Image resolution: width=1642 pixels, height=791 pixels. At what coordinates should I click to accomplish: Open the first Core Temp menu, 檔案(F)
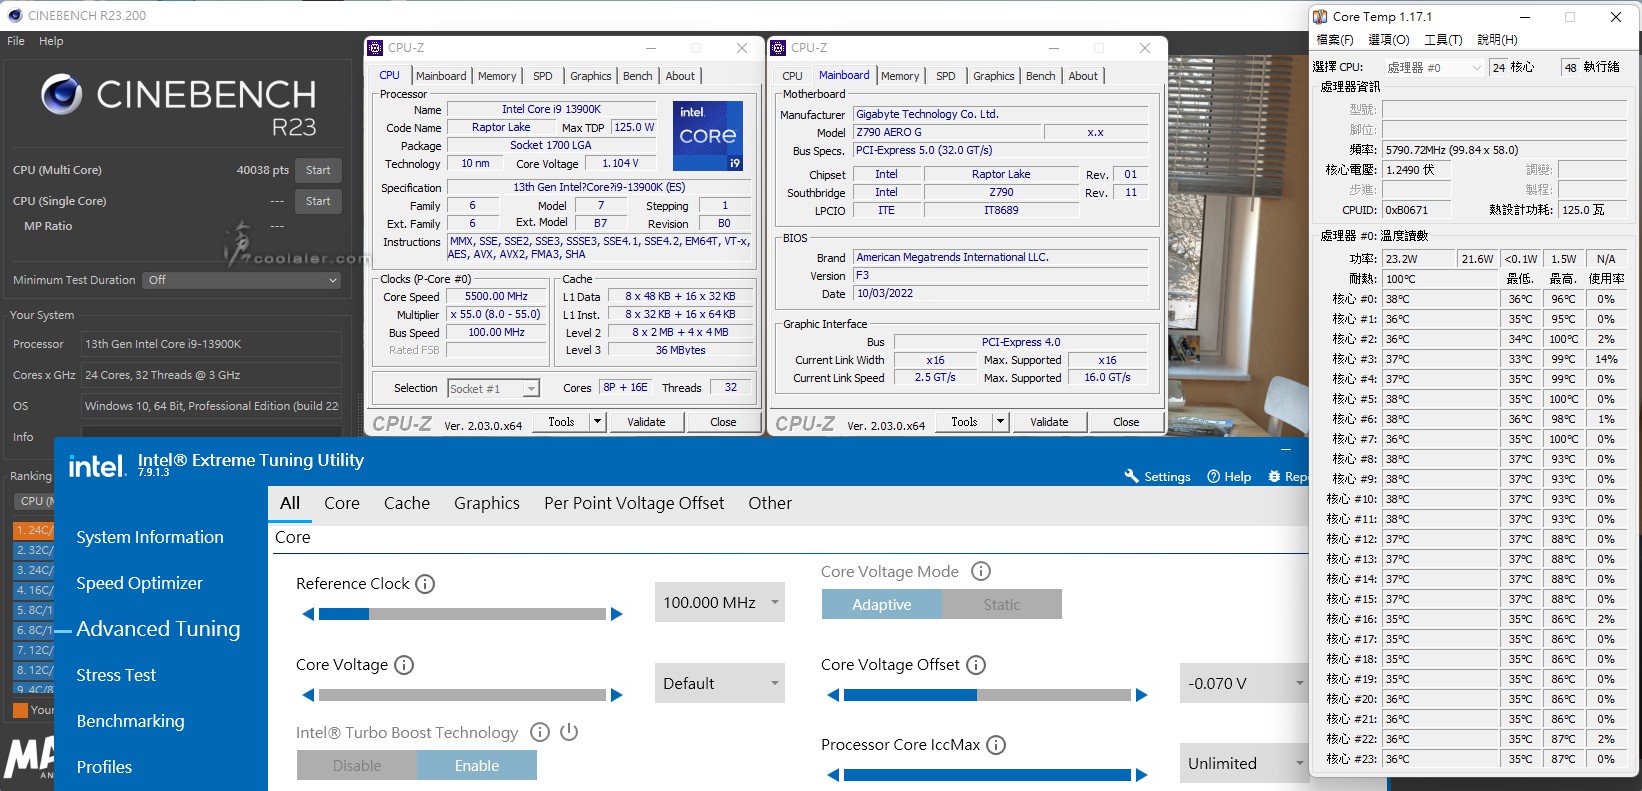click(1335, 40)
